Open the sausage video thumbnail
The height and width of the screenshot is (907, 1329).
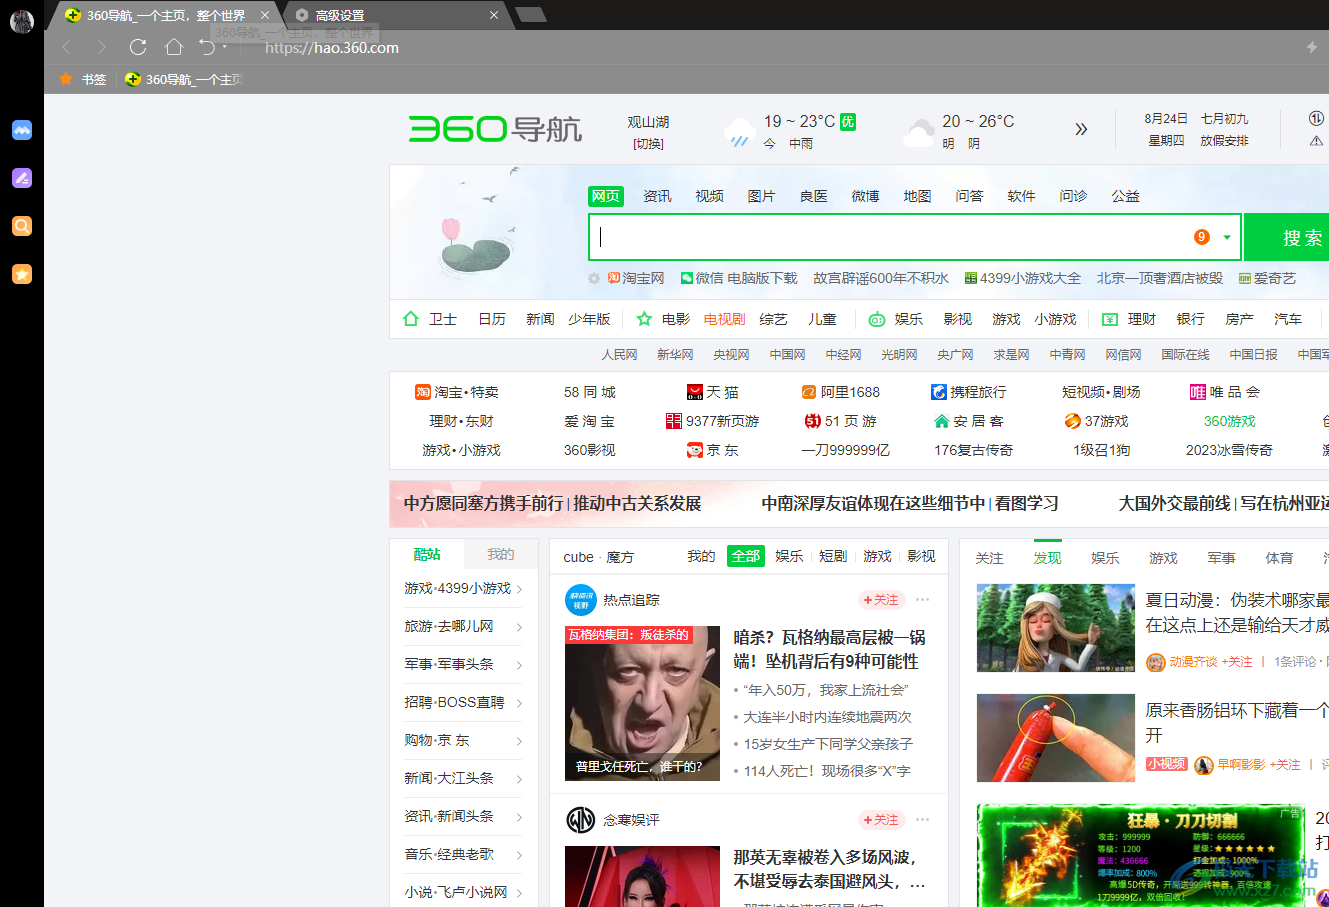click(1056, 738)
